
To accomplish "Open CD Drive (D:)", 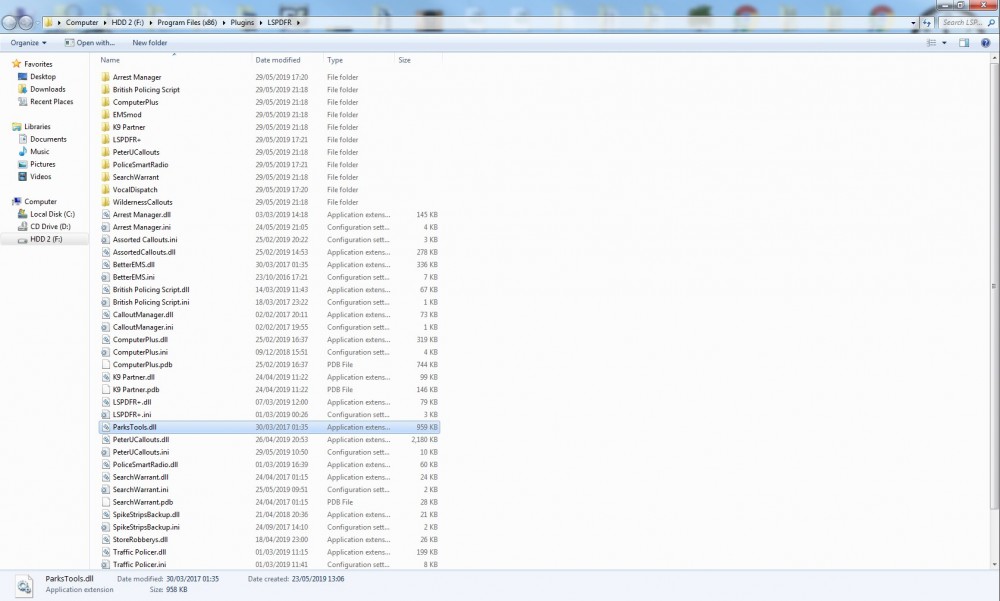I will click(50, 226).
